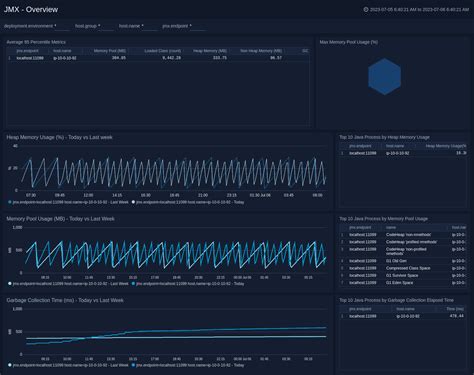Screen dimensions: 474x375
Task: Toggle Today series in Garbage Collection legend
Action: pos(188,365)
